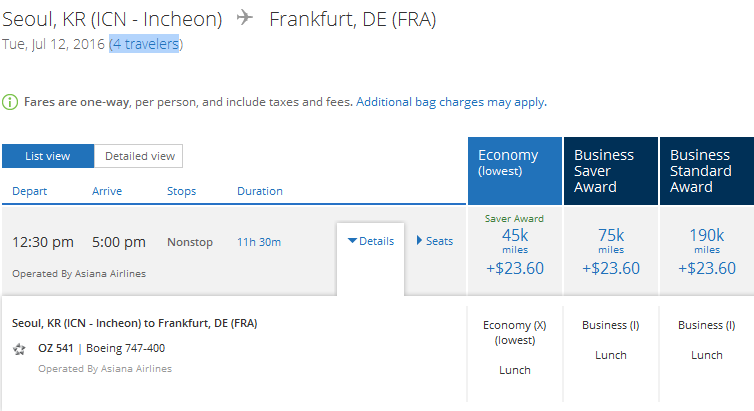
Task: Select the 190k miles Business Standard fare
Action: [706, 244]
